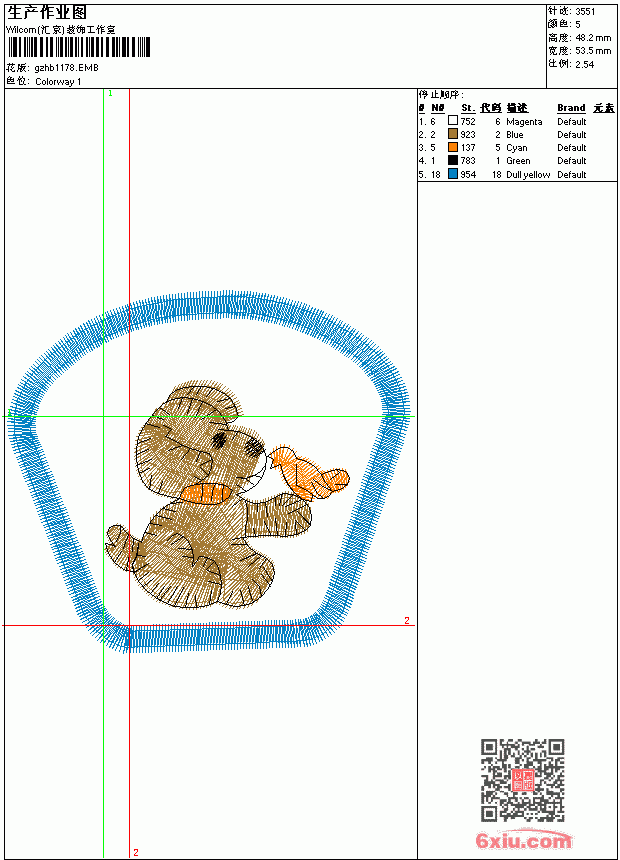The width and height of the screenshot is (620, 860).
Task: Choose the blue swatch for thread 954
Action: click(453, 174)
